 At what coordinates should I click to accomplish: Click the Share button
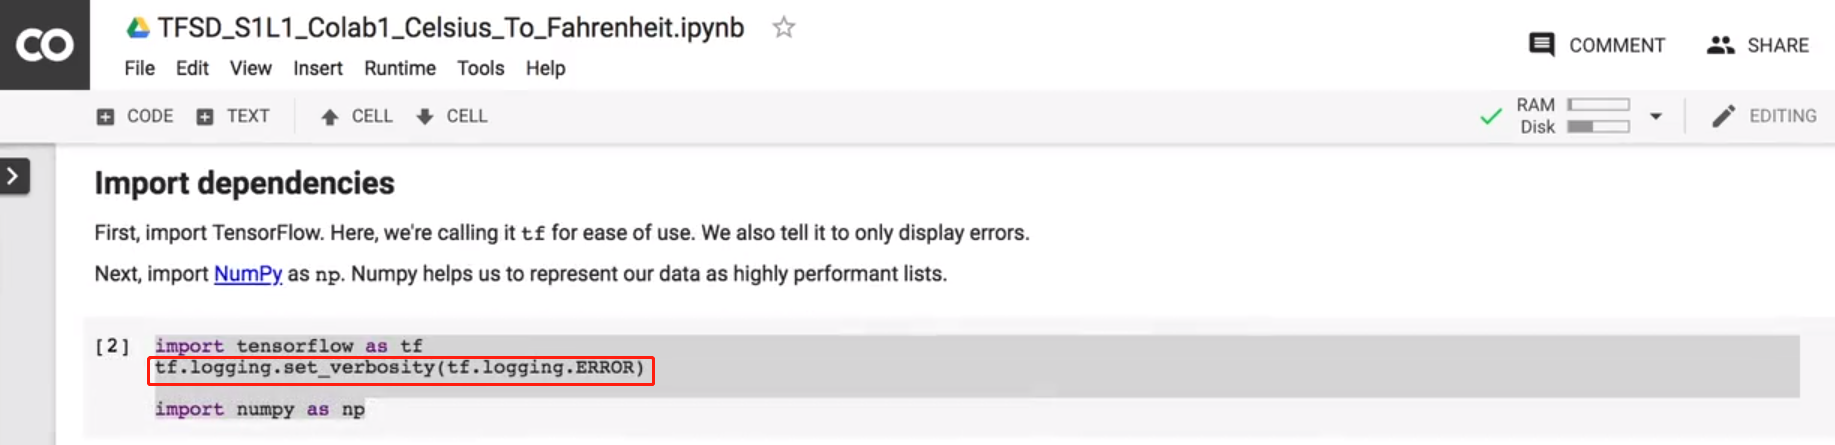1758,45
